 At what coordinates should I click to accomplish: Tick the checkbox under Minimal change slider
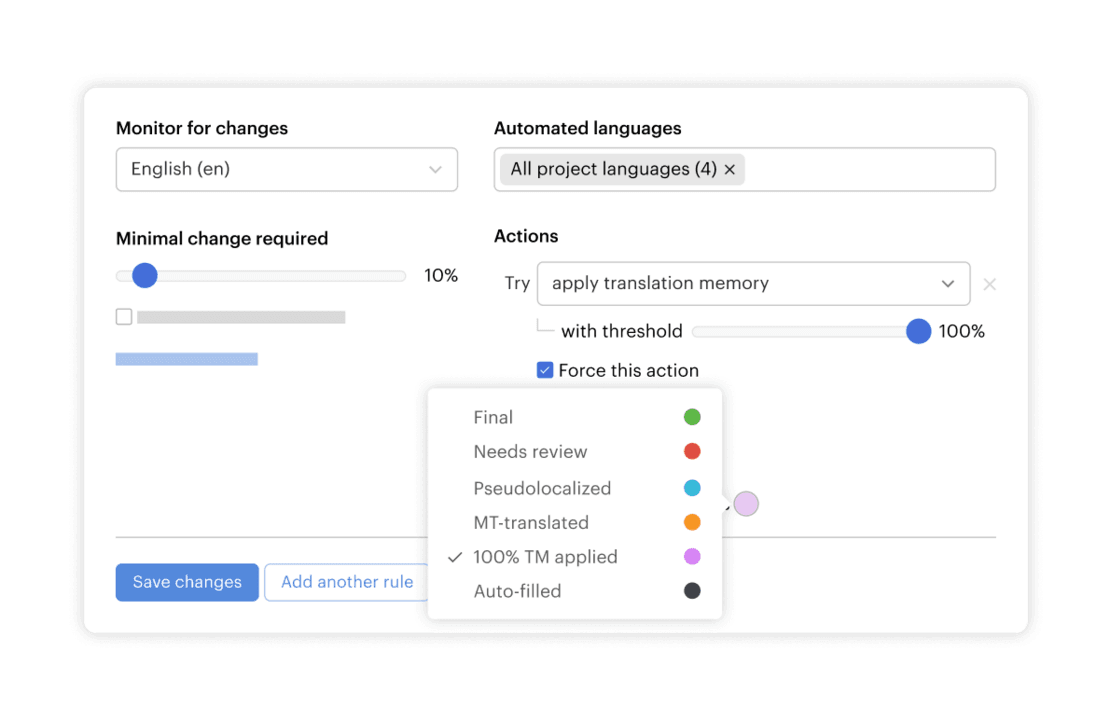(x=124, y=317)
